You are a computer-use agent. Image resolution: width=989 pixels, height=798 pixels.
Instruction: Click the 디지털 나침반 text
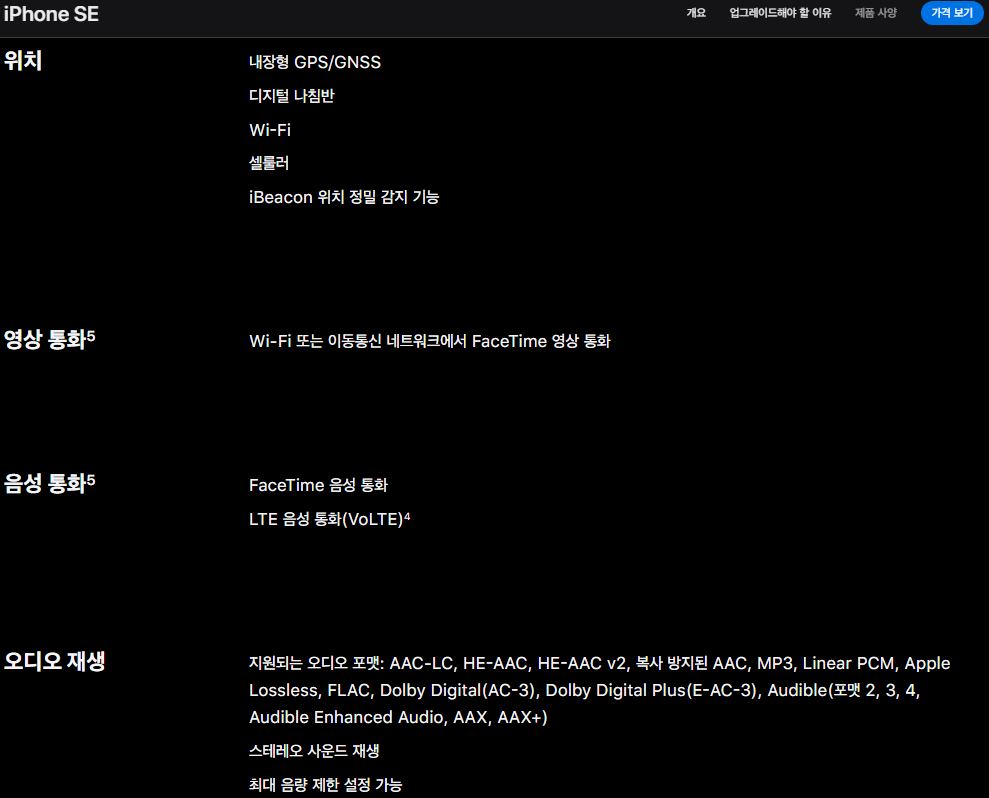(291, 96)
